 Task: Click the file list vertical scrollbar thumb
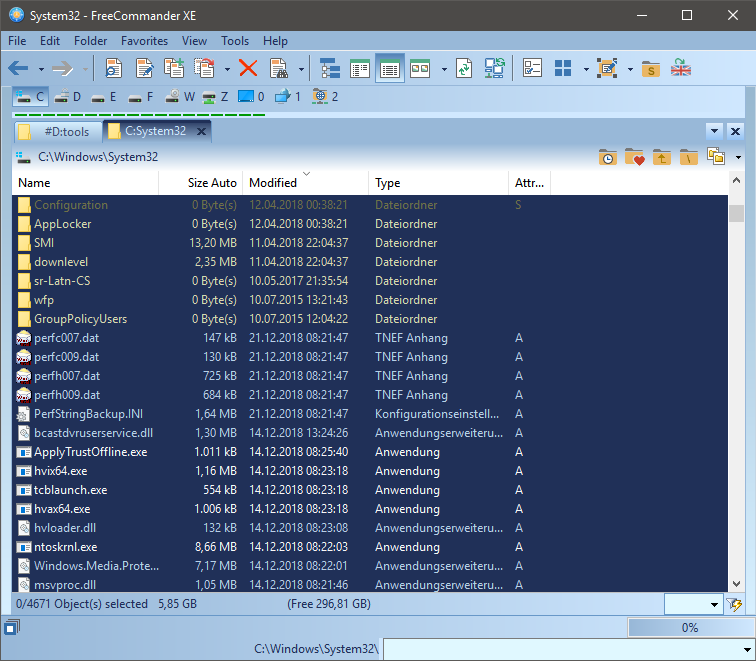736,213
